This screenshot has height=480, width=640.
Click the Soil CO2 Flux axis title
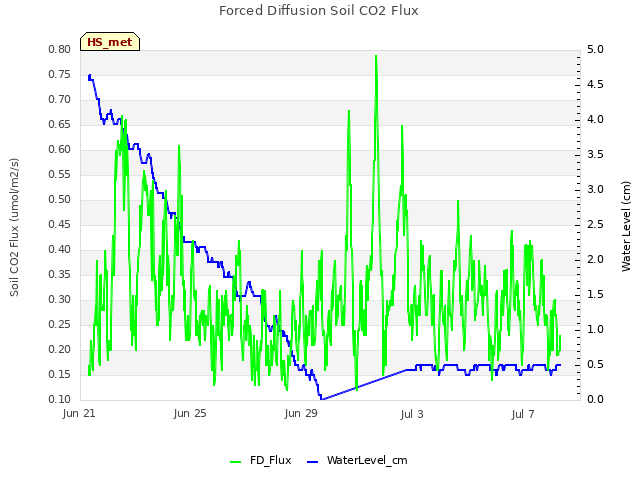[14, 227]
